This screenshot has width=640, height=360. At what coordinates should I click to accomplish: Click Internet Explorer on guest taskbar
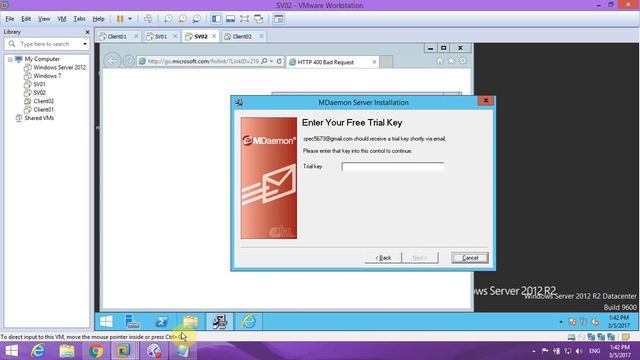pyautogui.click(x=249, y=322)
